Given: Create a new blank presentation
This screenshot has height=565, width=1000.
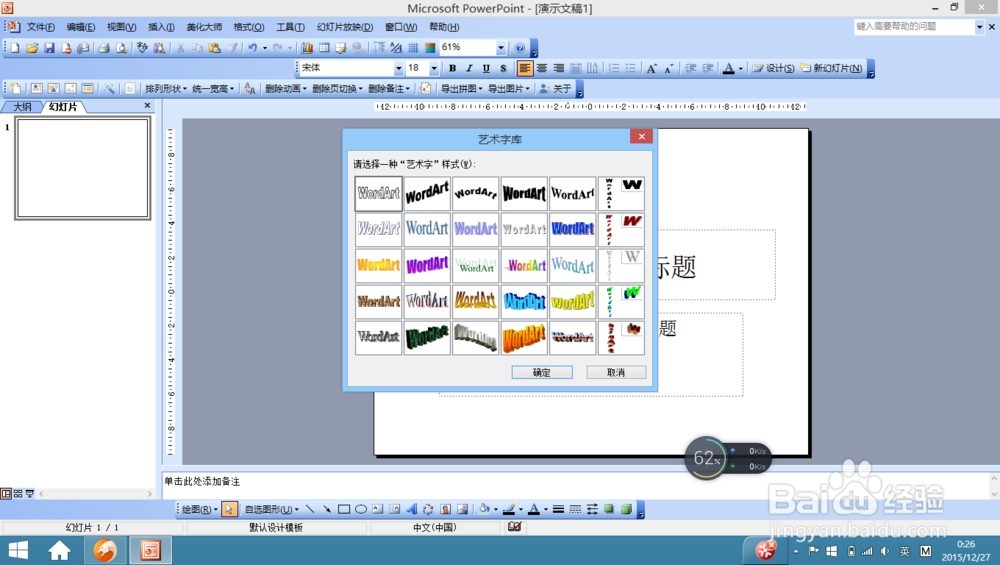Looking at the screenshot, I should [15, 48].
